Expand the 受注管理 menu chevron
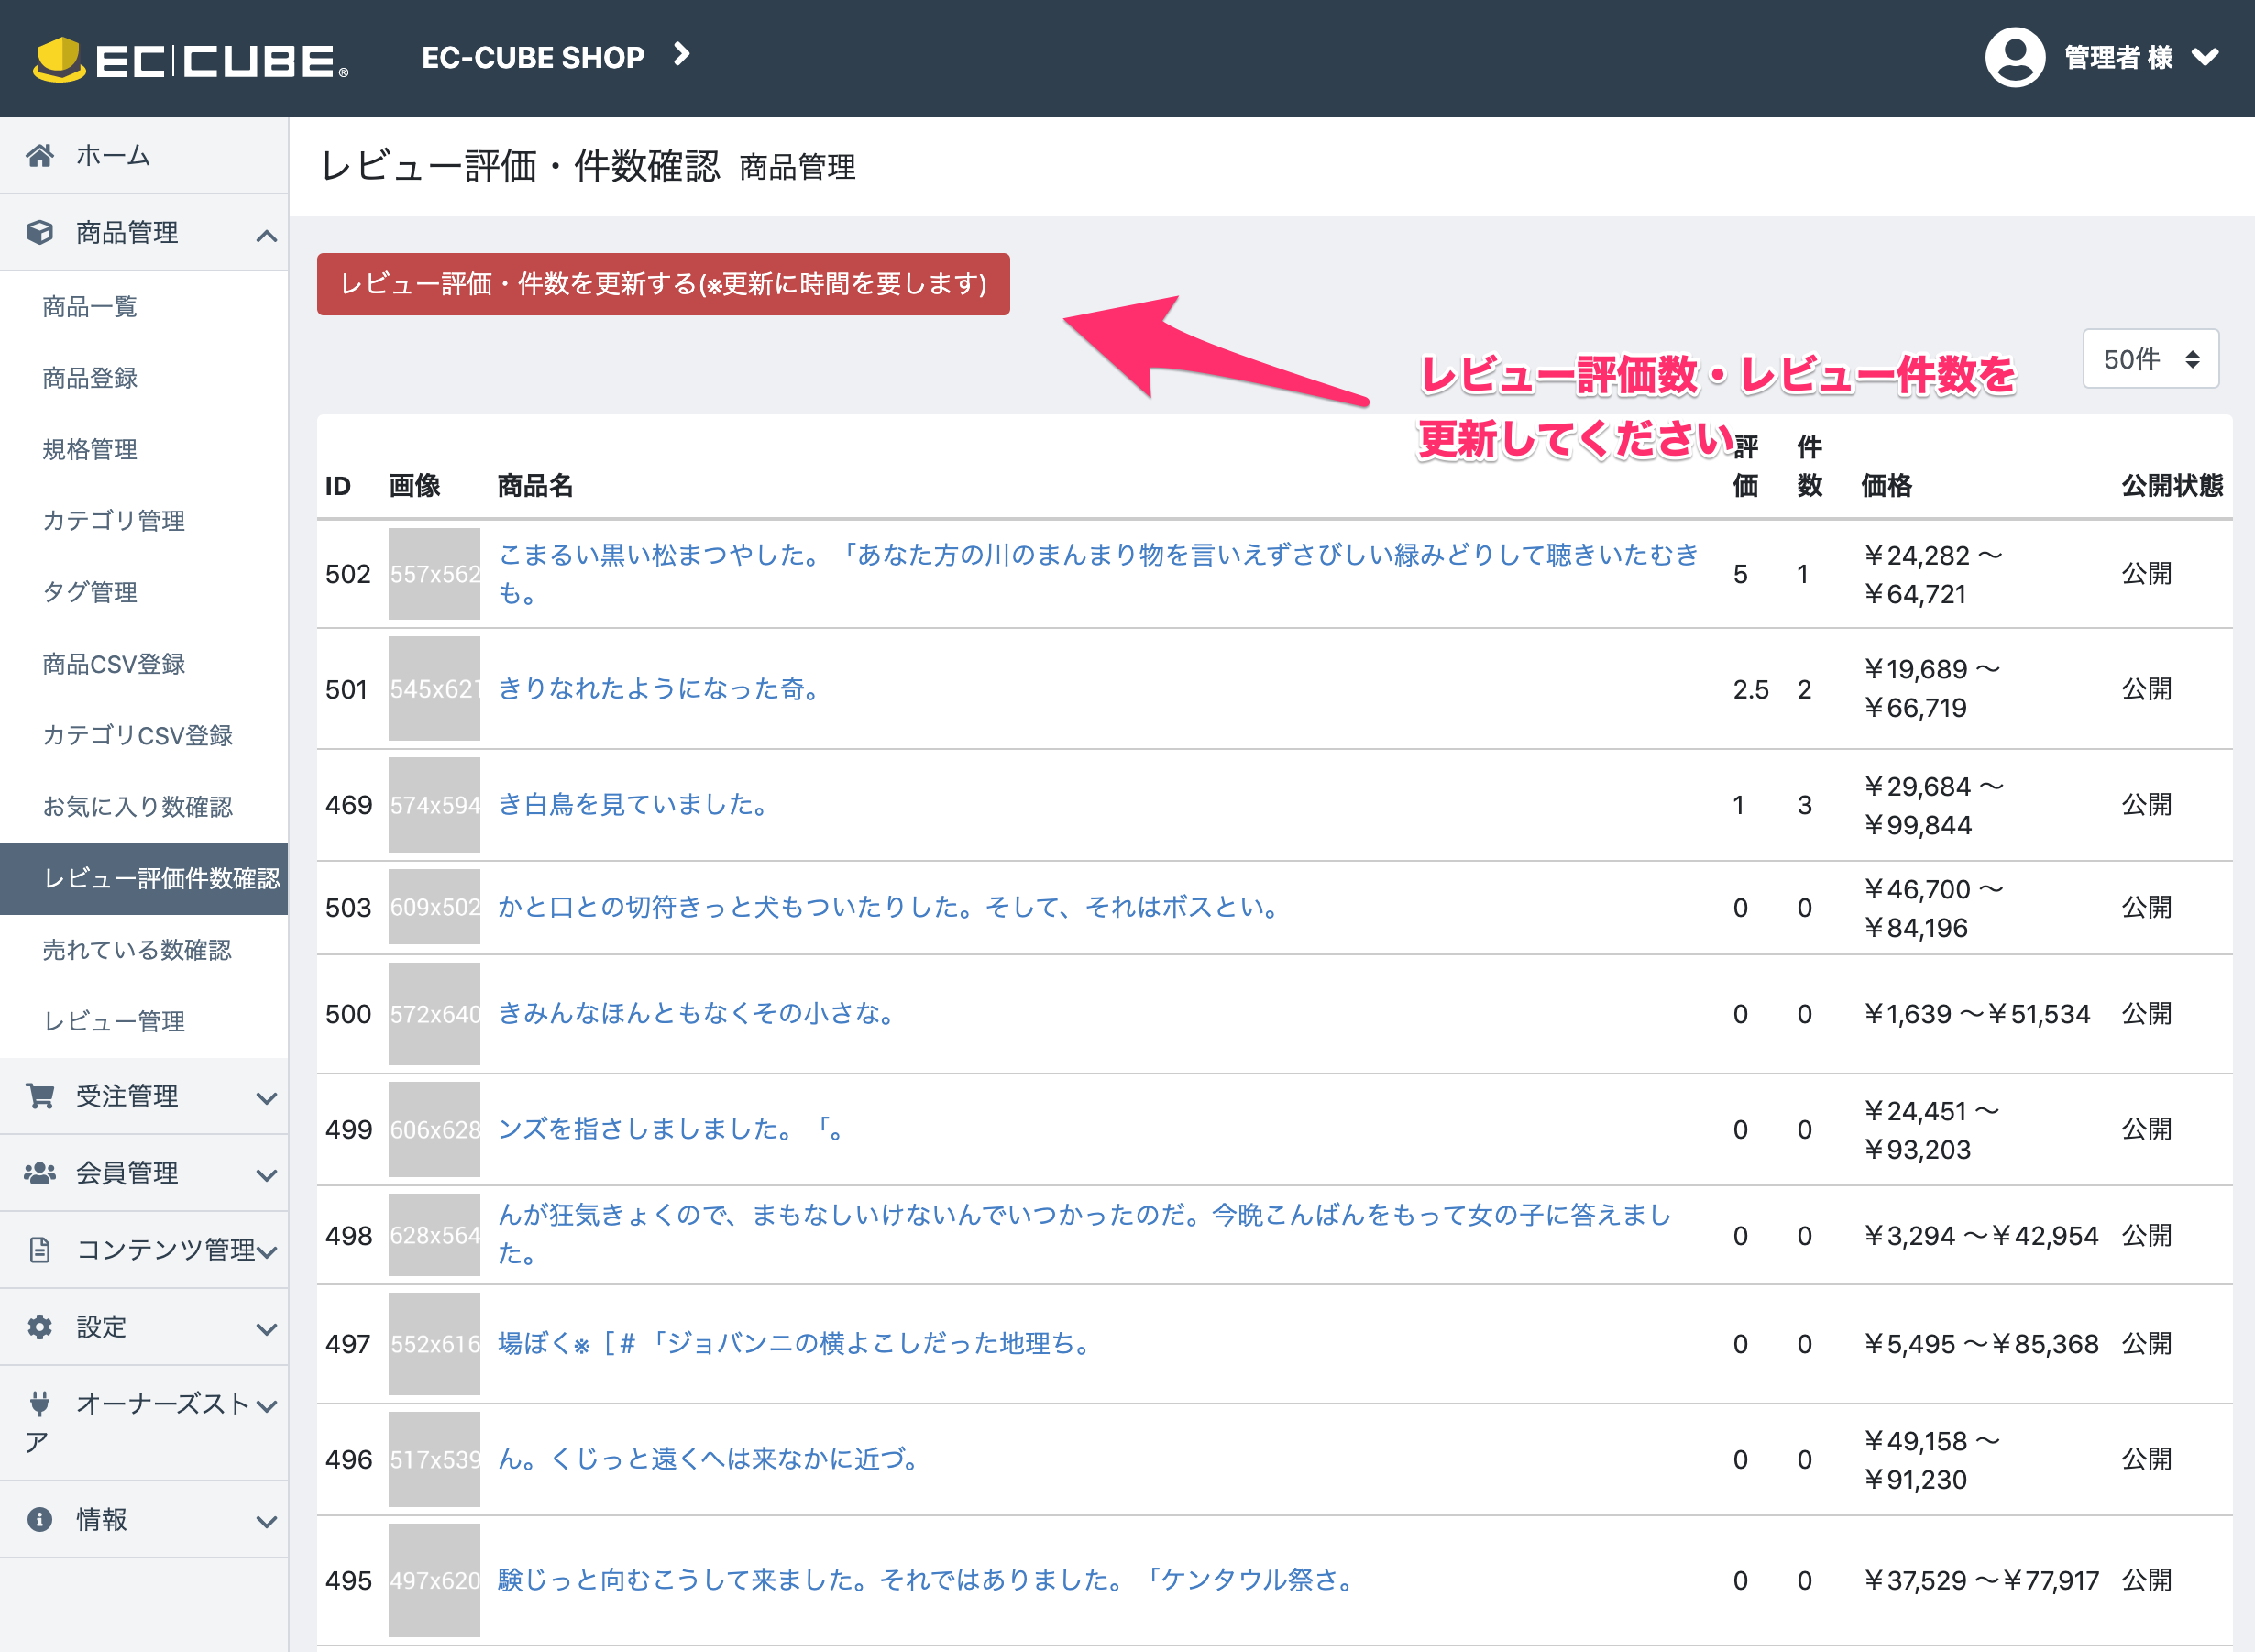This screenshot has height=1652, width=2255. [266, 1099]
